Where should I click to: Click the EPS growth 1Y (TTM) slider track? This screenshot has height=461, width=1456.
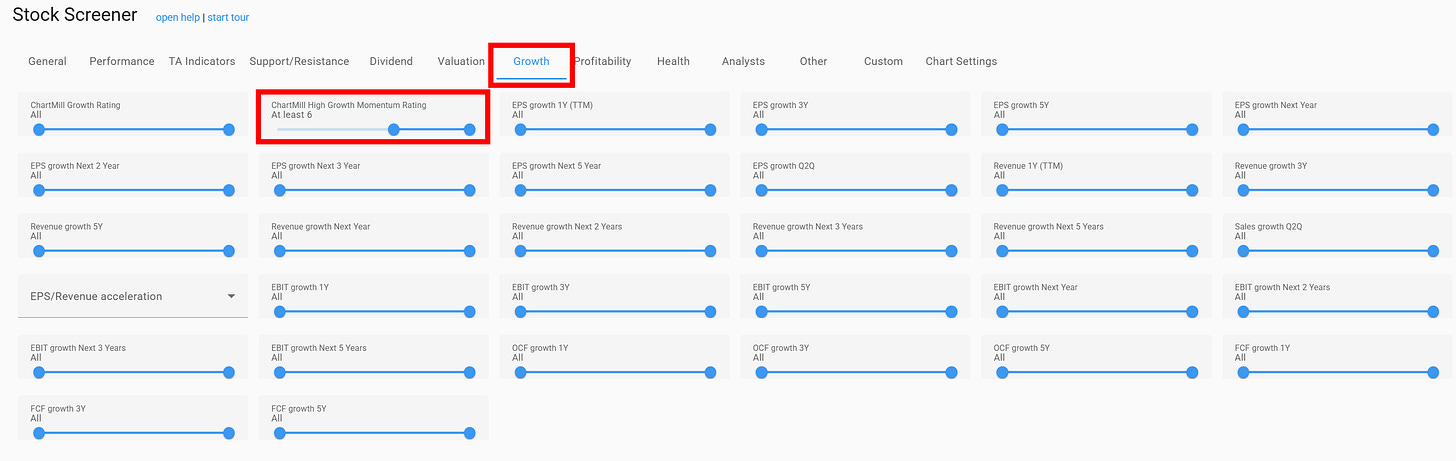[615, 130]
